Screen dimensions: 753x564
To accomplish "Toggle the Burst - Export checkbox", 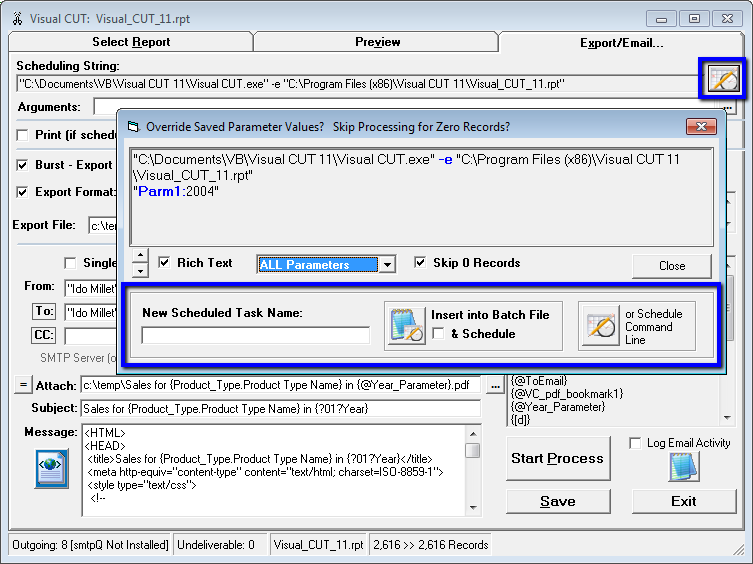I will [22, 165].
